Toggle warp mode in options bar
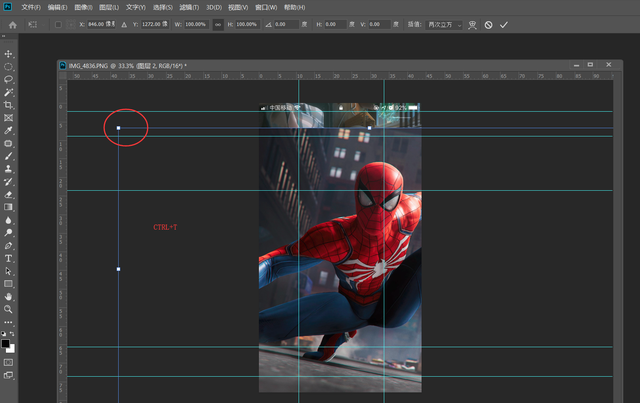Viewport: 640px width, 403px height. (471, 24)
